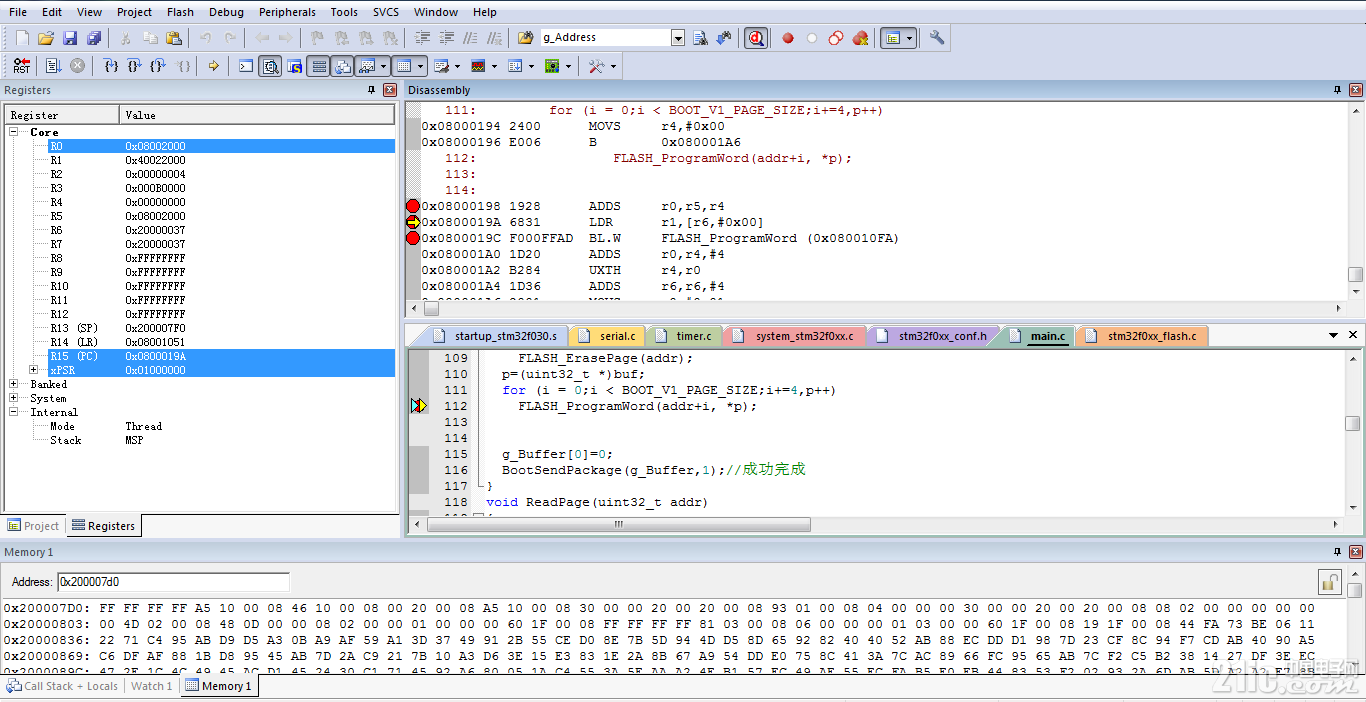
Task: Open the Flash menu
Action: pos(180,12)
